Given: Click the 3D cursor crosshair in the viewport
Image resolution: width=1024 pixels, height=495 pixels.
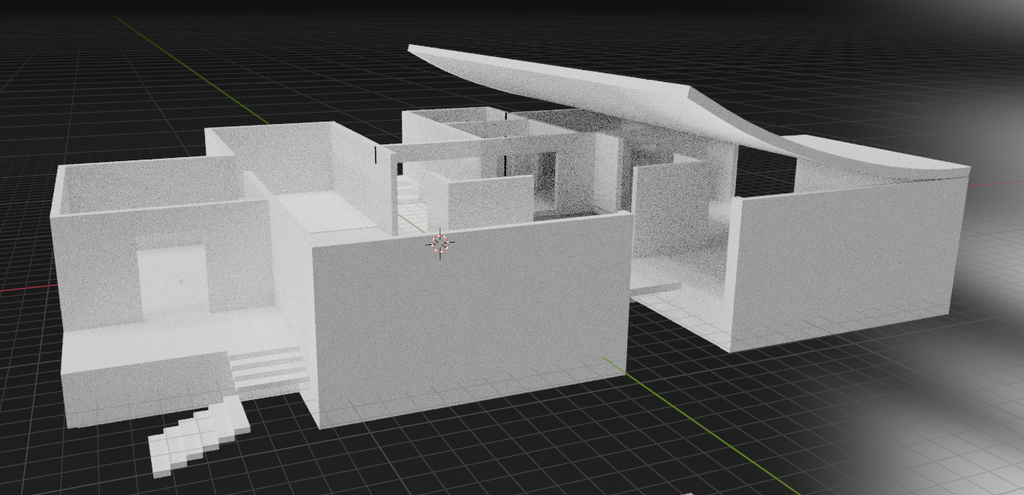Looking at the screenshot, I should coord(439,243).
